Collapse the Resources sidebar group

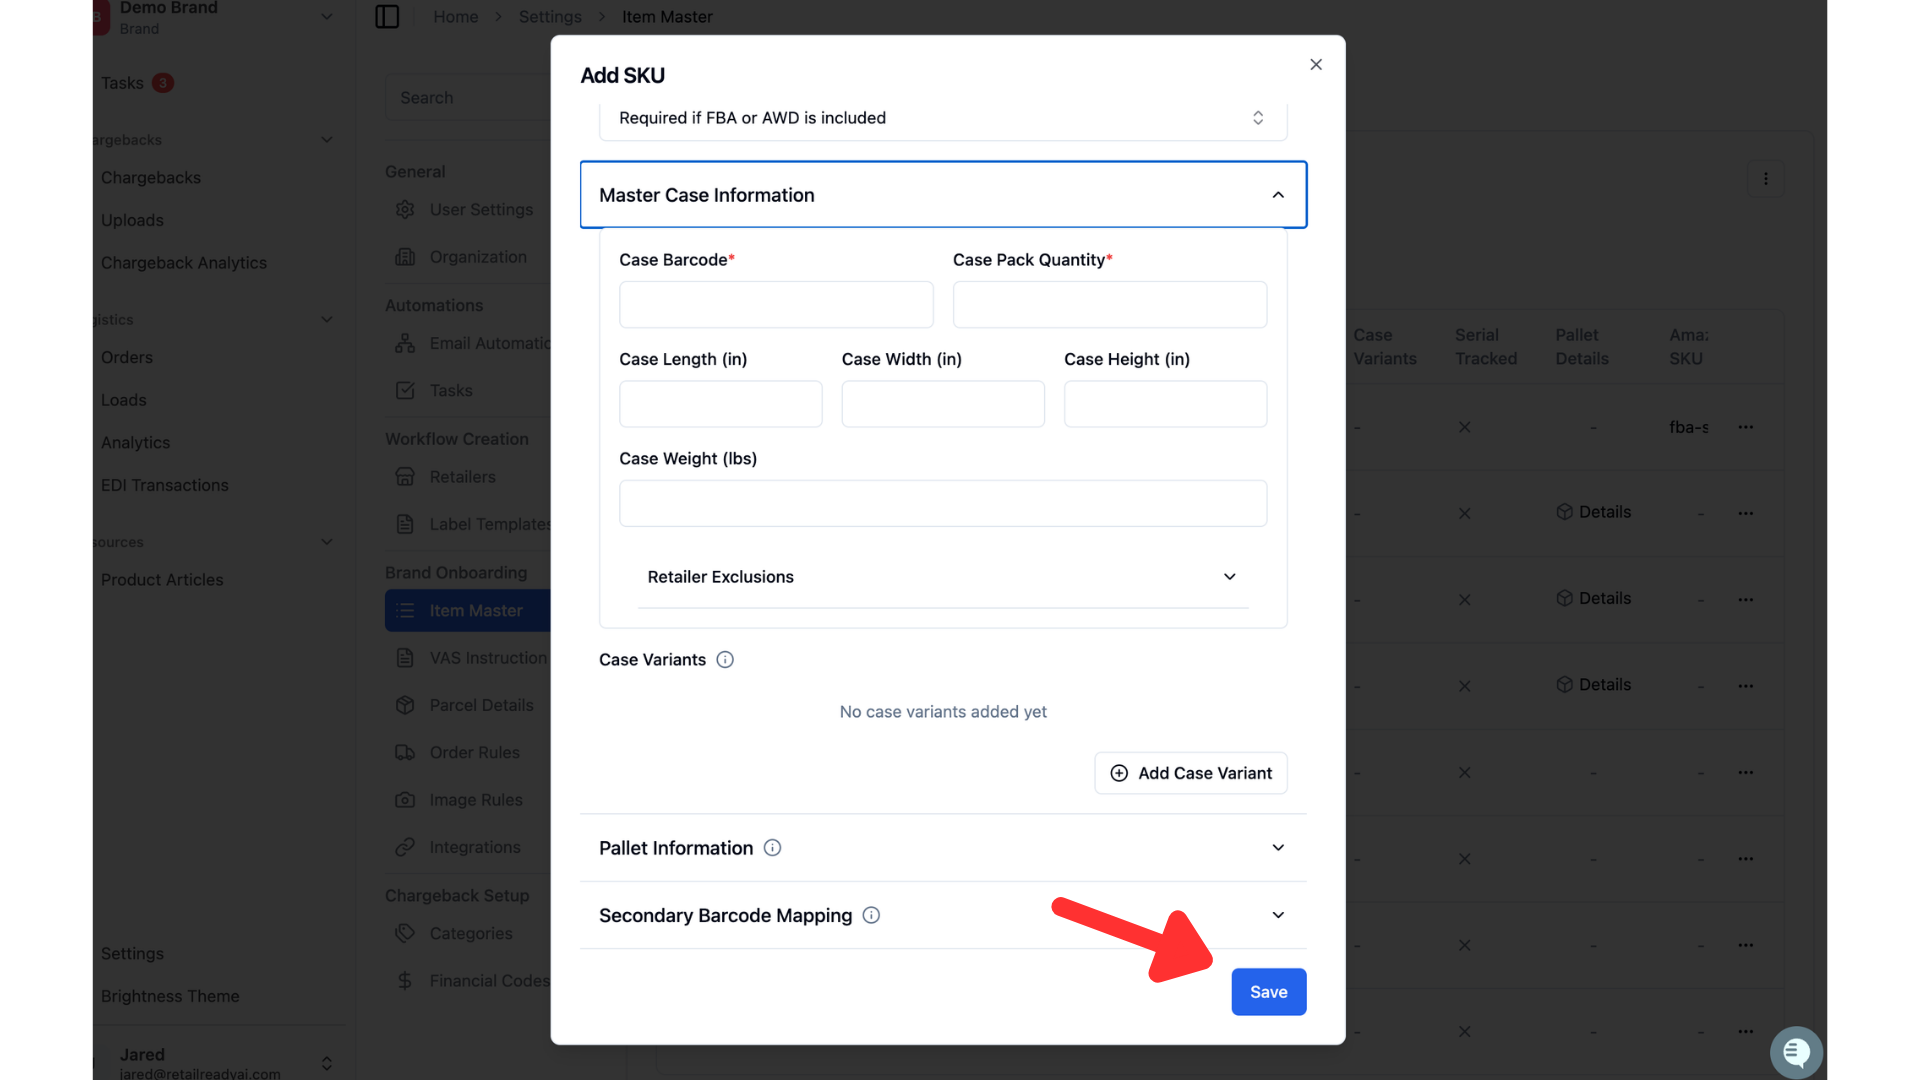tap(326, 542)
